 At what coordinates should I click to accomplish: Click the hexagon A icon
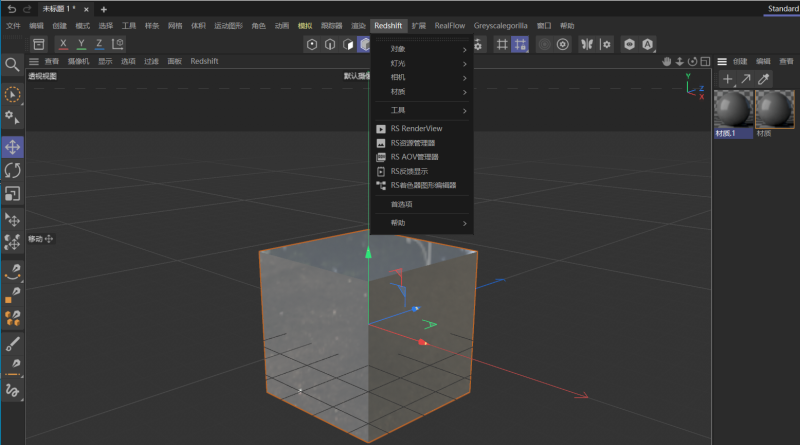click(647, 44)
